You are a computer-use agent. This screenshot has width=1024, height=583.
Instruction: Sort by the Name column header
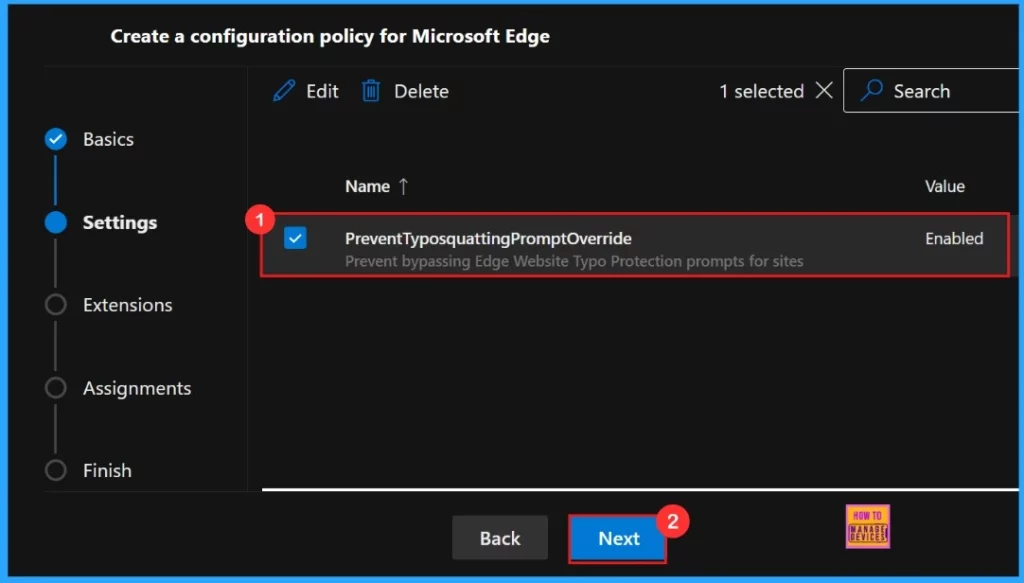[x=368, y=187]
